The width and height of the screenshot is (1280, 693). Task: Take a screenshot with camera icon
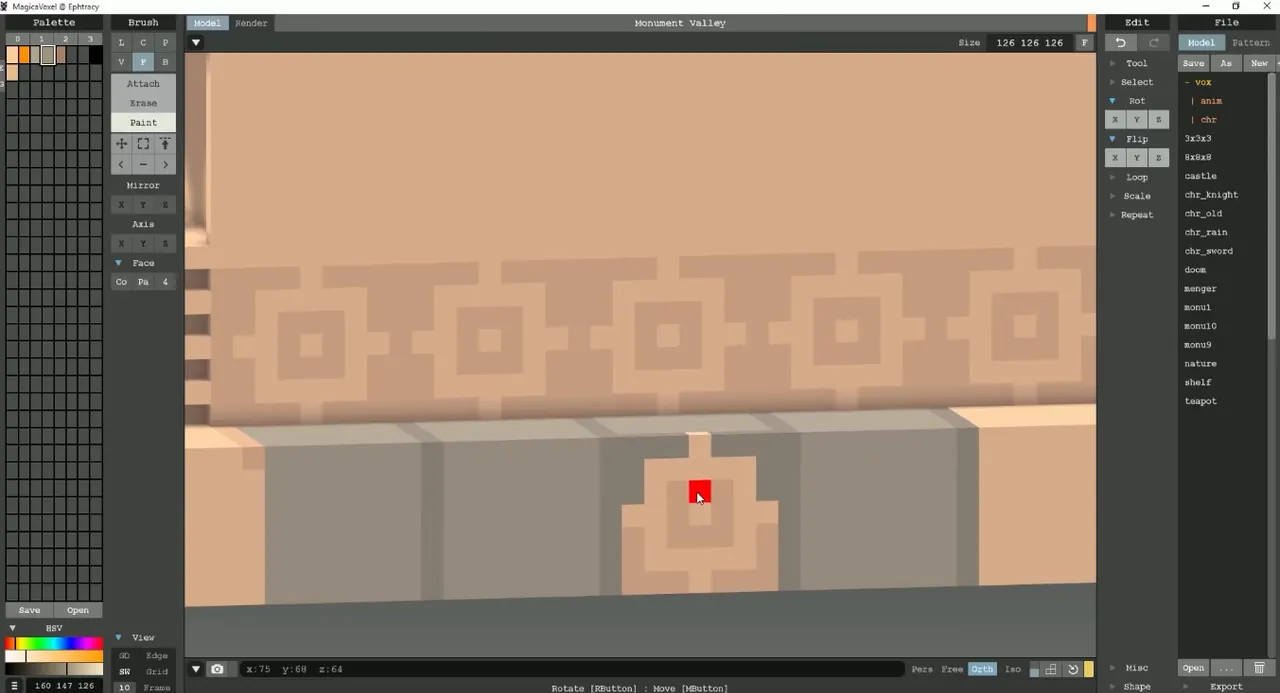click(x=217, y=669)
